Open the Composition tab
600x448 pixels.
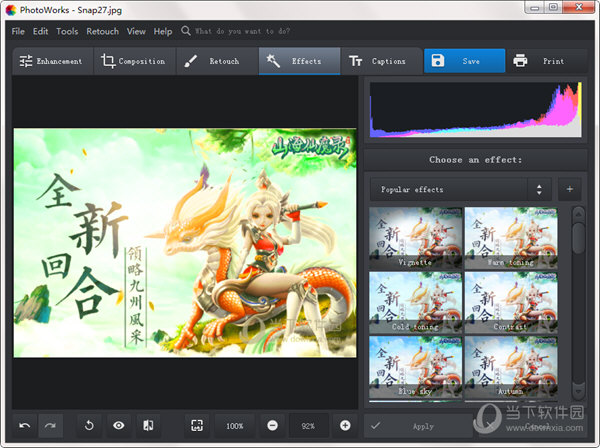135,61
